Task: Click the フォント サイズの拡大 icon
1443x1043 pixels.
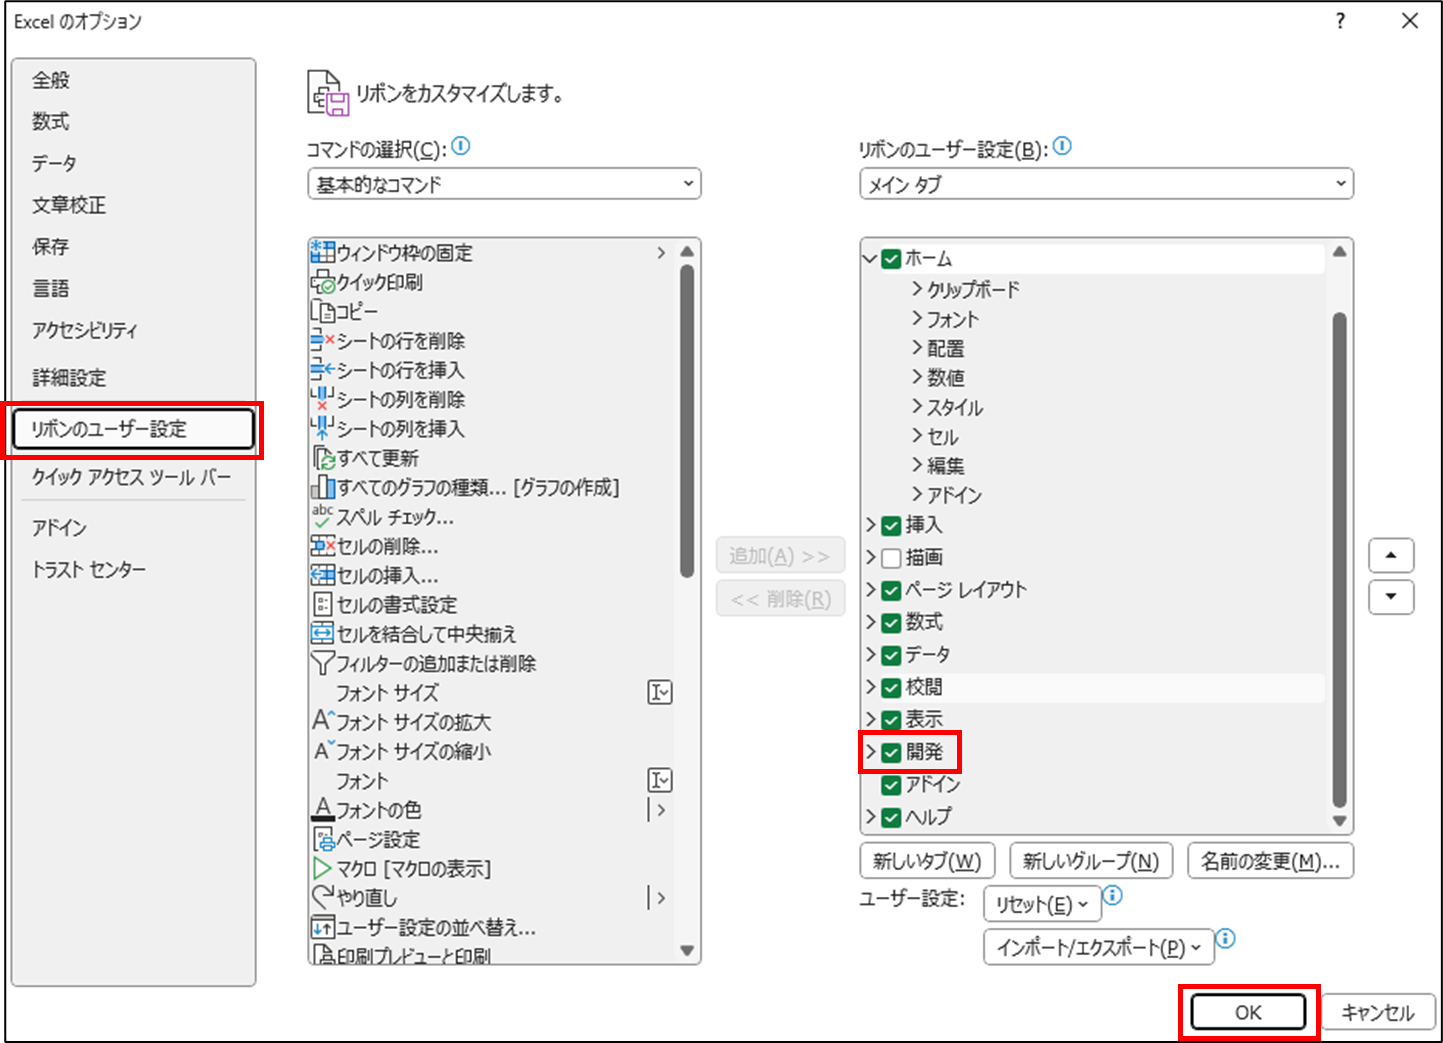Action: pyautogui.click(x=322, y=721)
